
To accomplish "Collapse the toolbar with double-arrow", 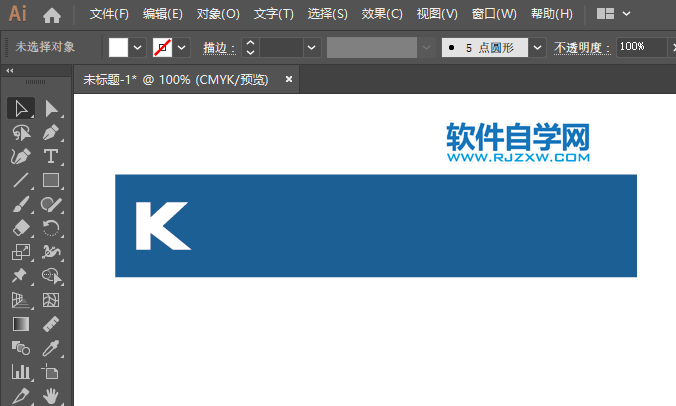I will [9, 70].
